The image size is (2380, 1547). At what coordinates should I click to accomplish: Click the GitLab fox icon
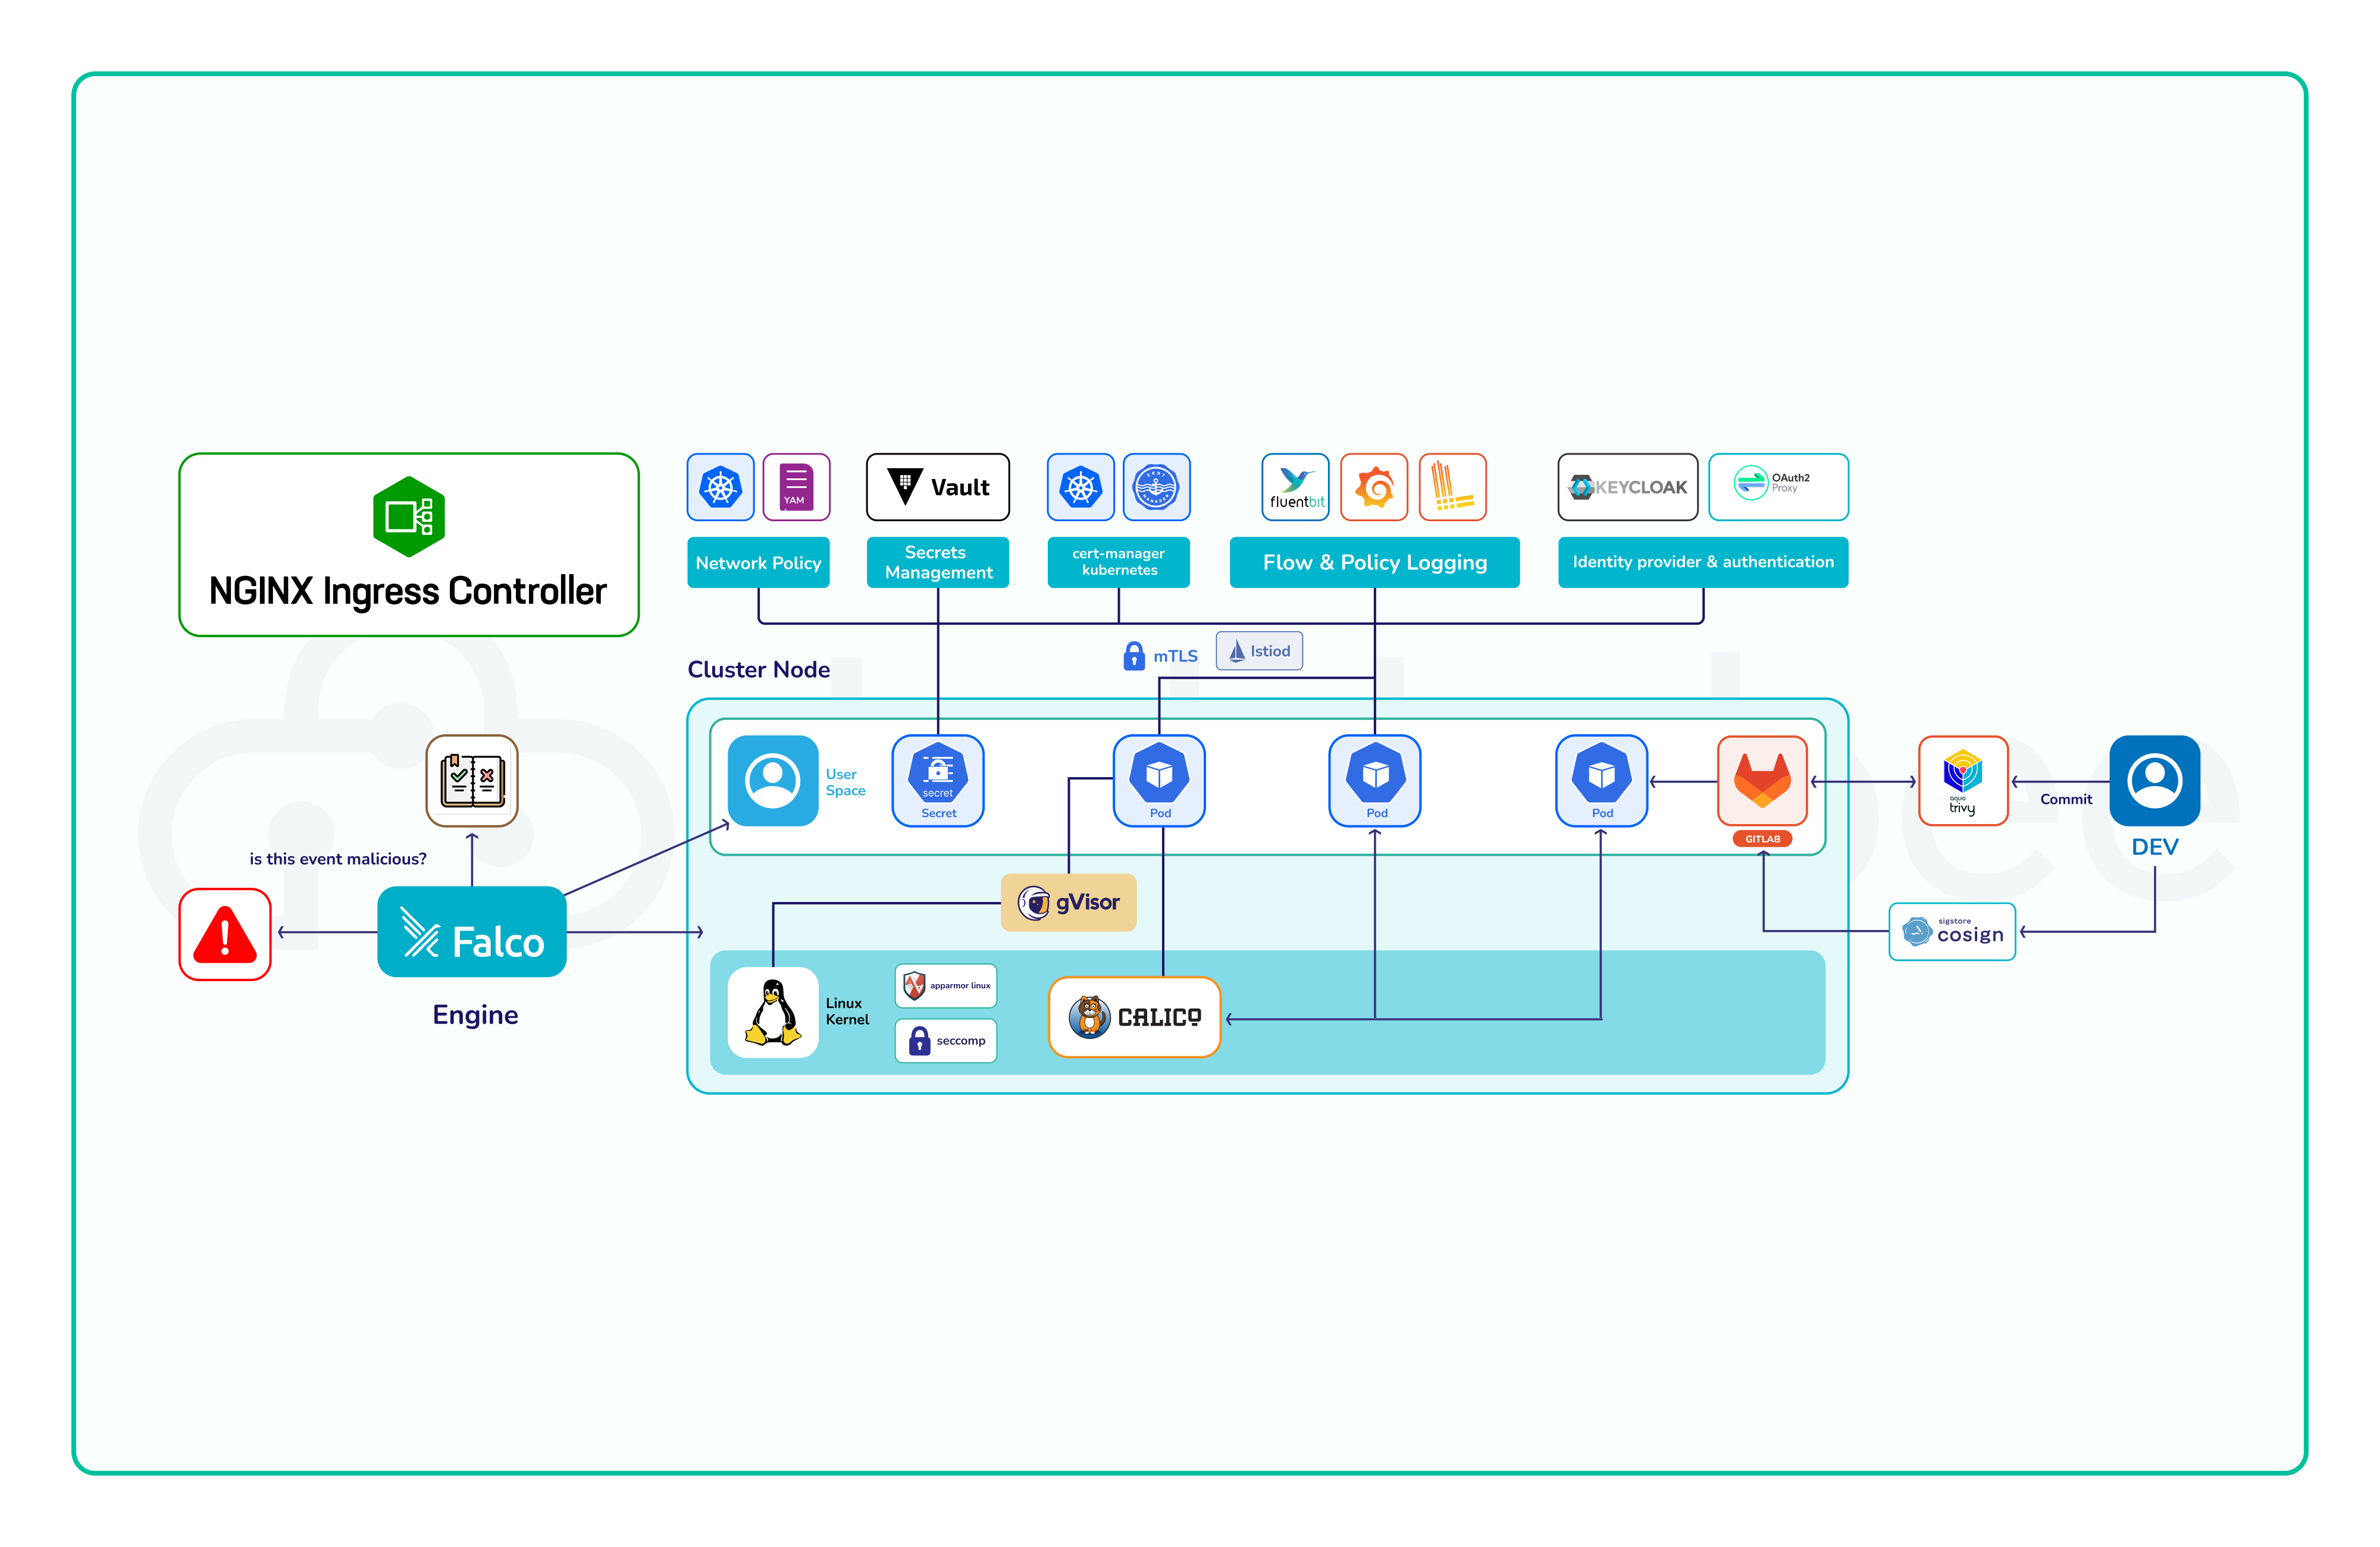click(1762, 780)
